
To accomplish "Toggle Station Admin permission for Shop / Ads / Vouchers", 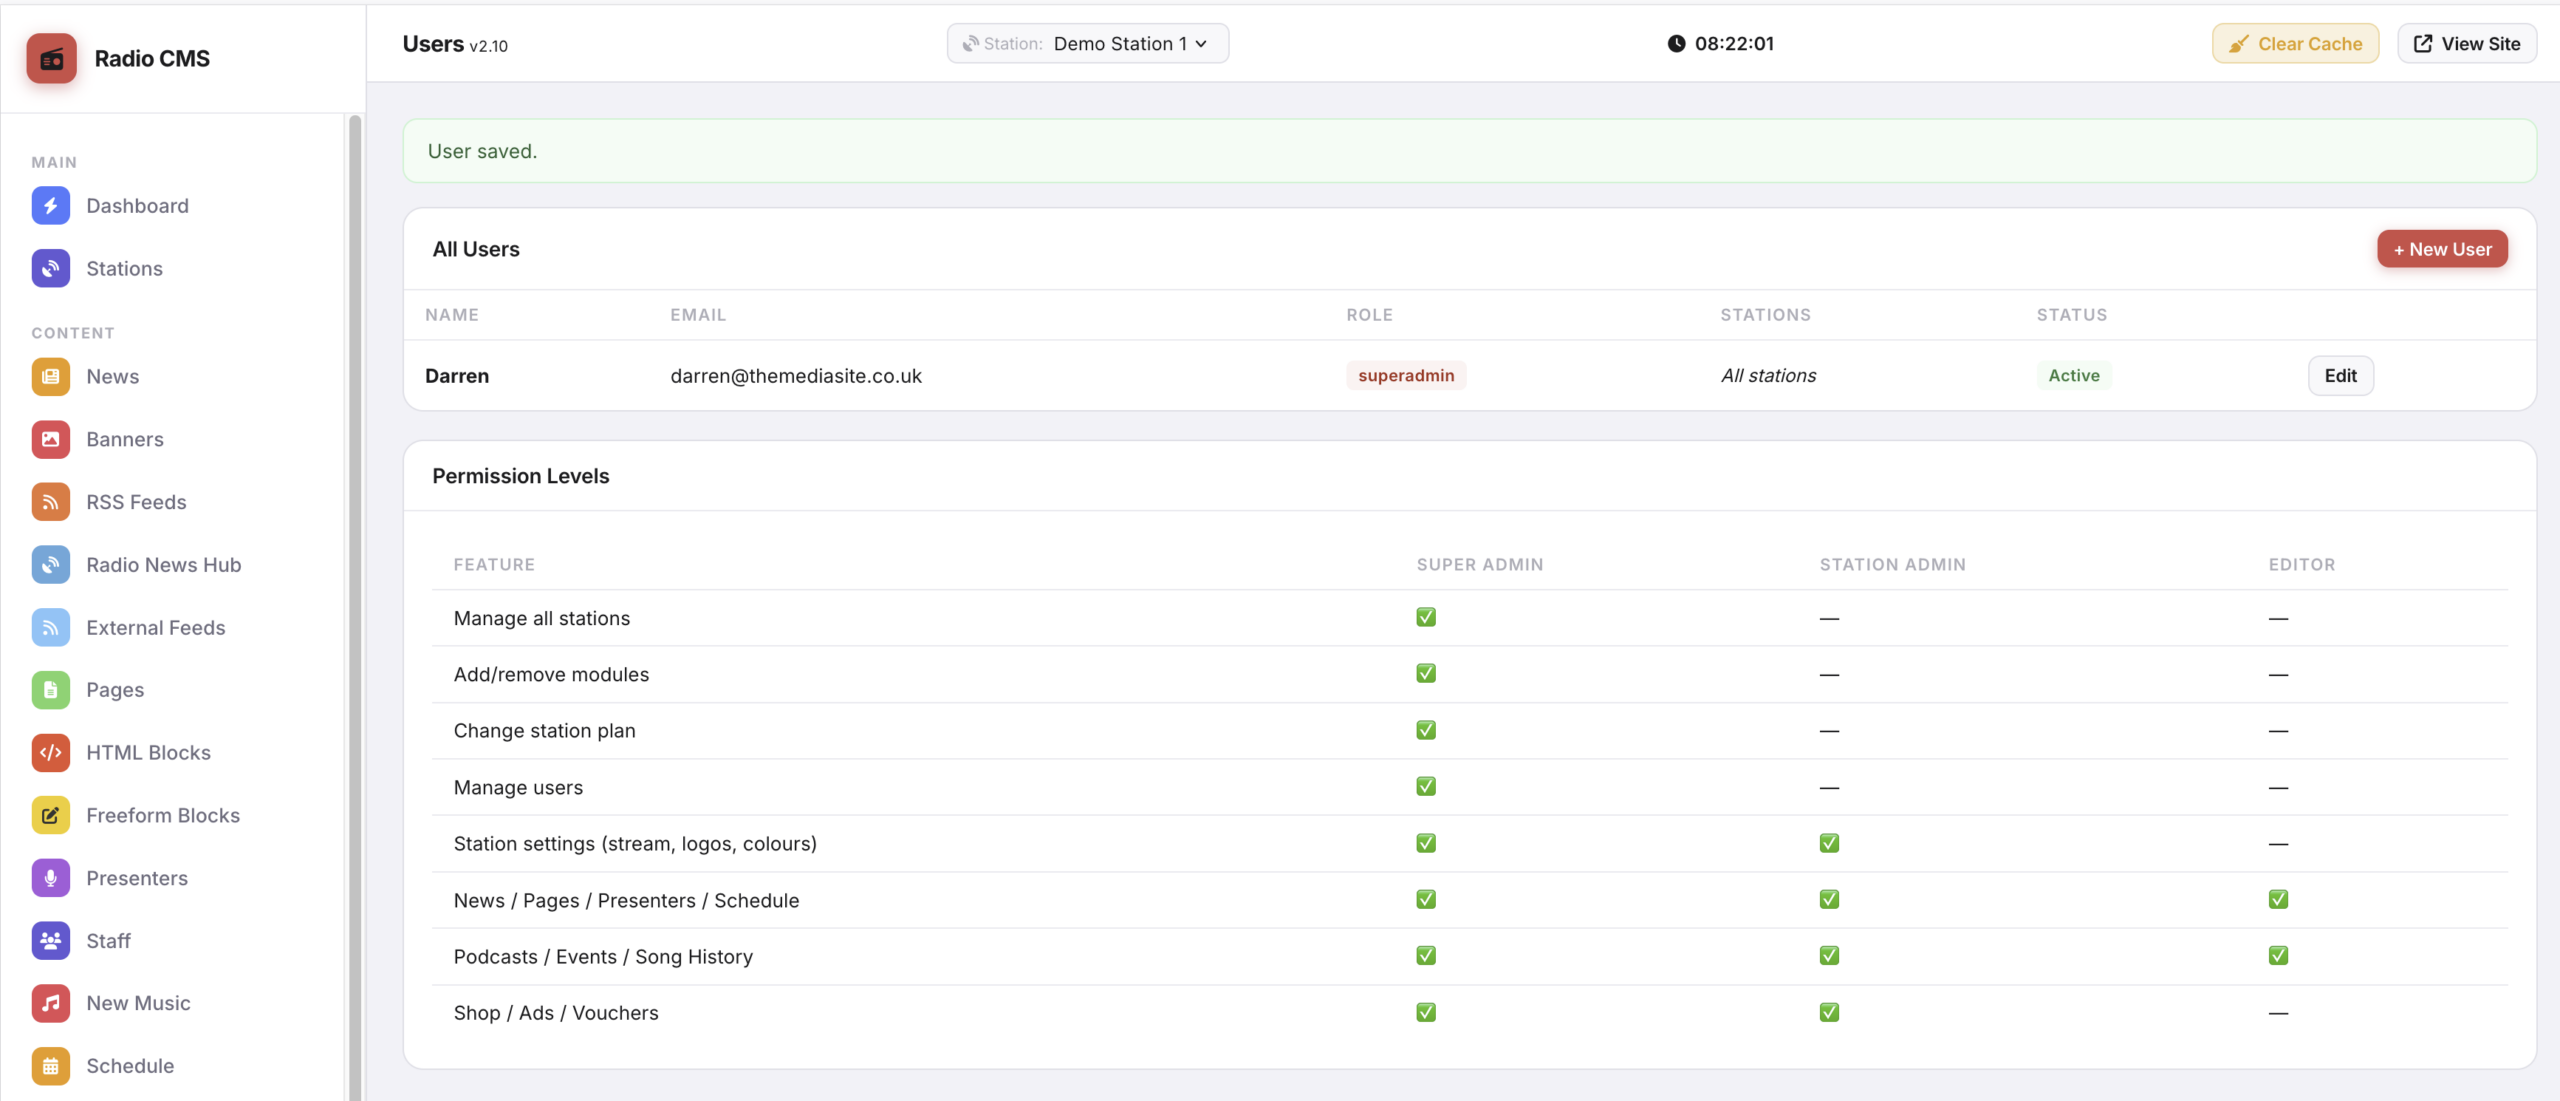I will [1829, 1012].
